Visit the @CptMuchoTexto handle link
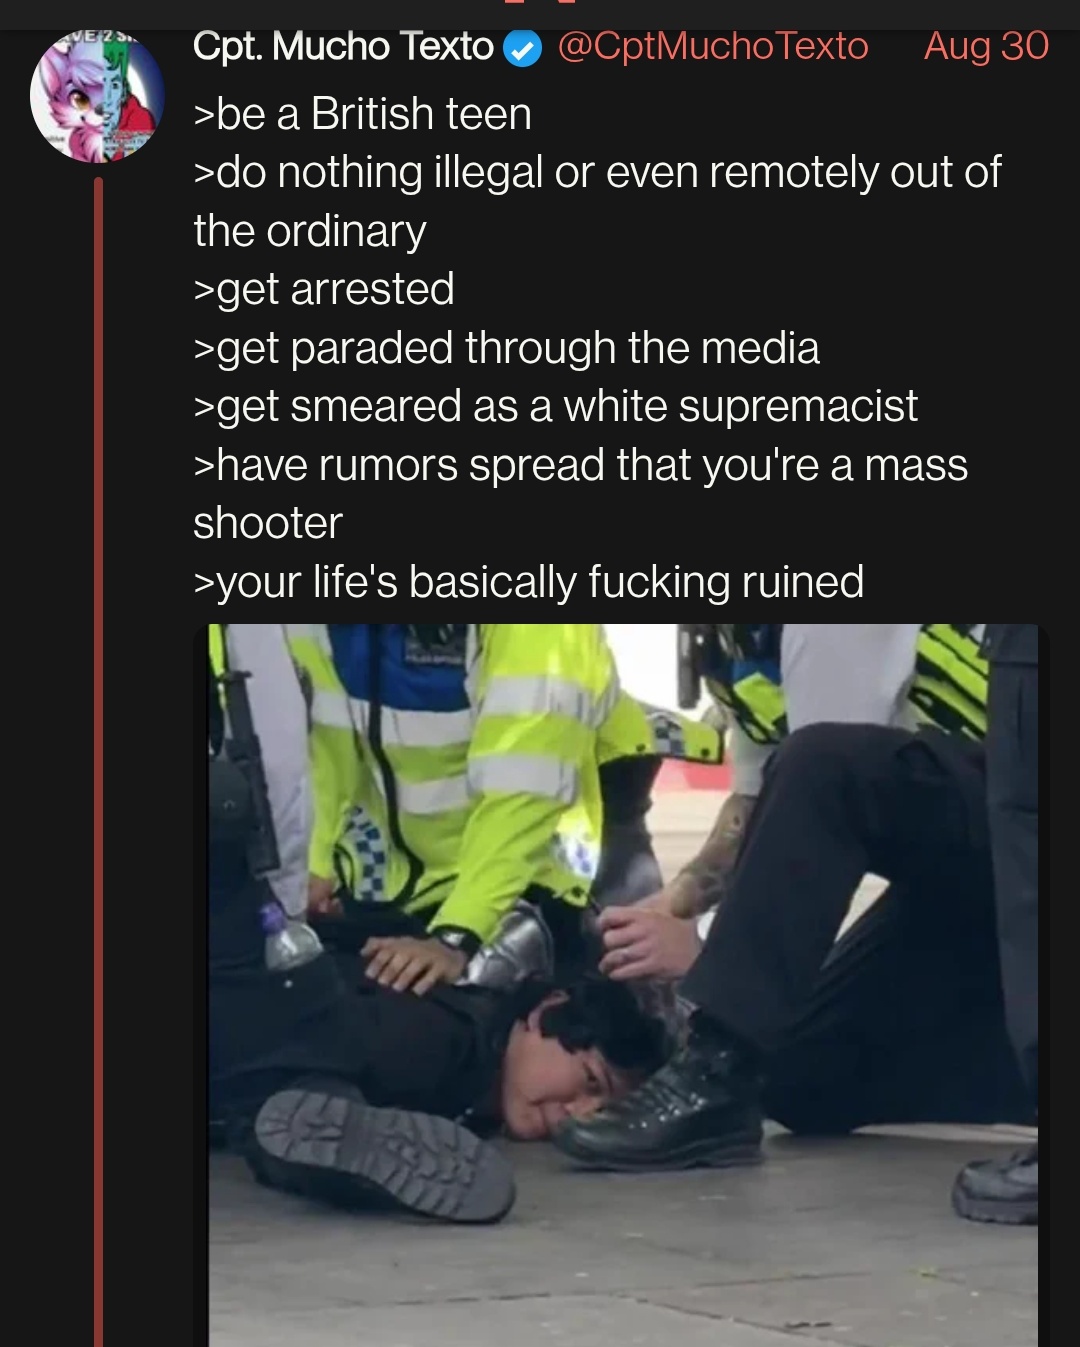This screenshot has width=1080, height=1347. (712, 46)
